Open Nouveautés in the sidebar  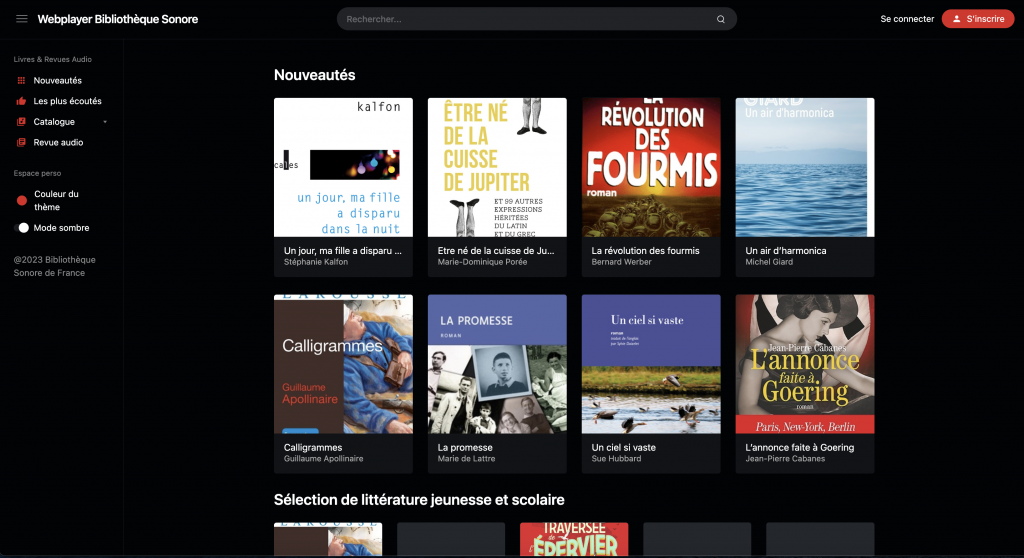(x=57, y=80)
